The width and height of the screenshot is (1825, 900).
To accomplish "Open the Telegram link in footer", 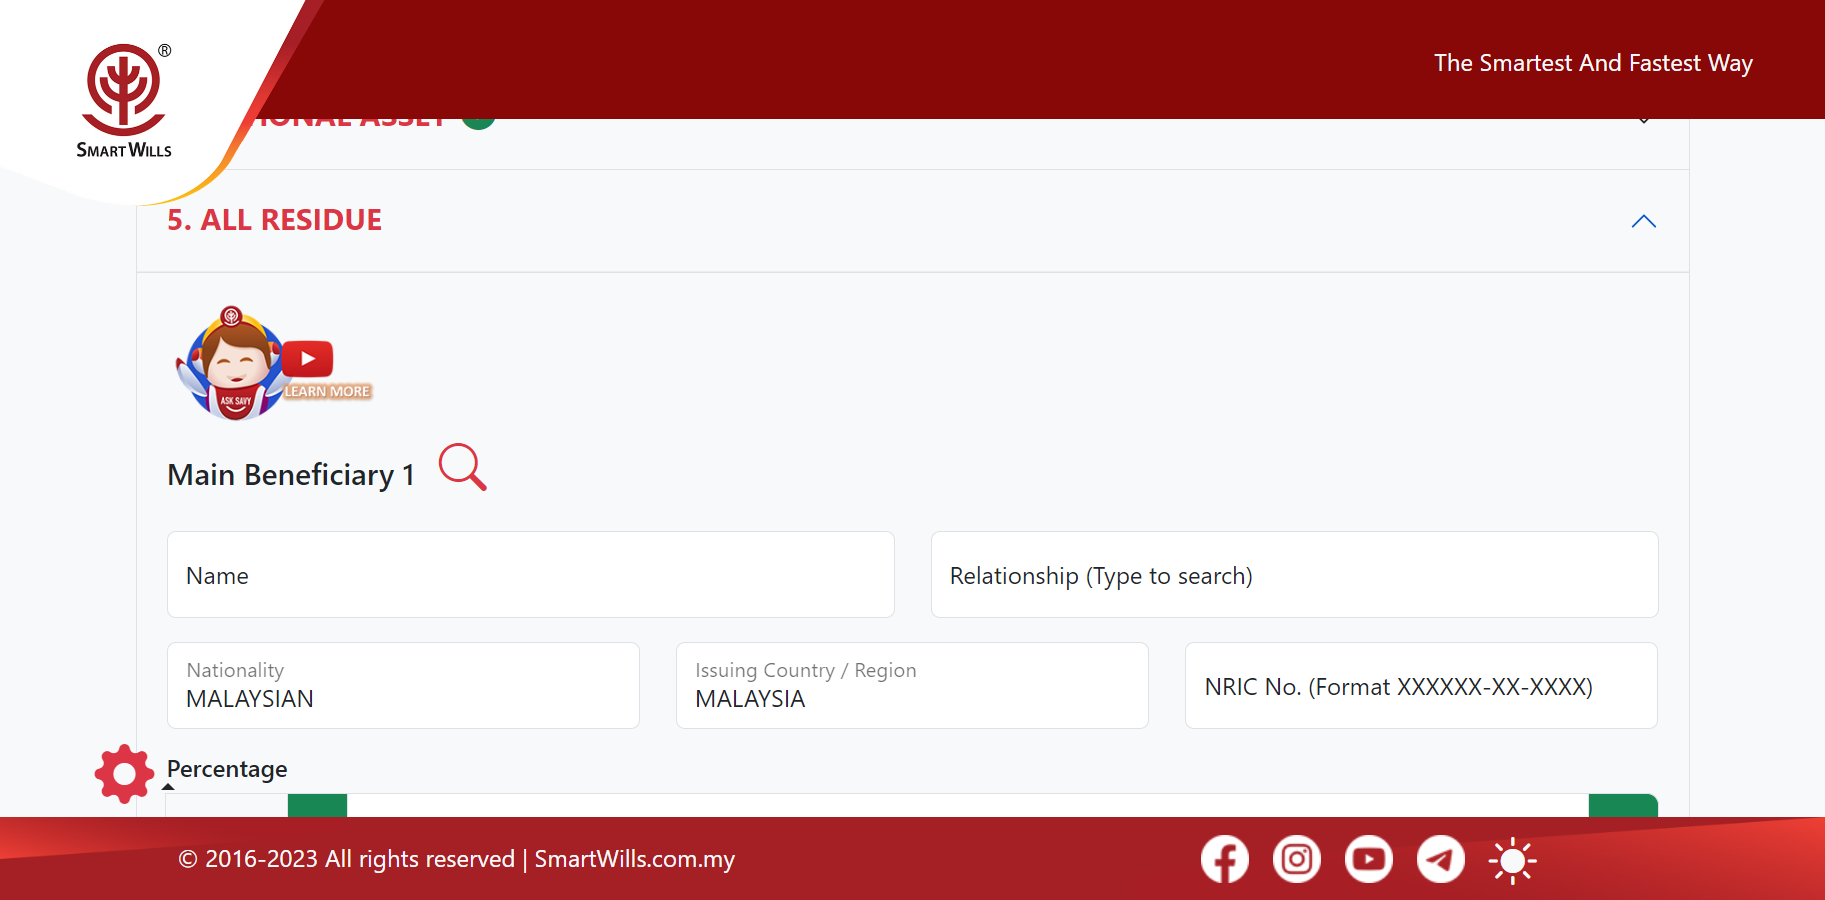I will click(1441, 860).
